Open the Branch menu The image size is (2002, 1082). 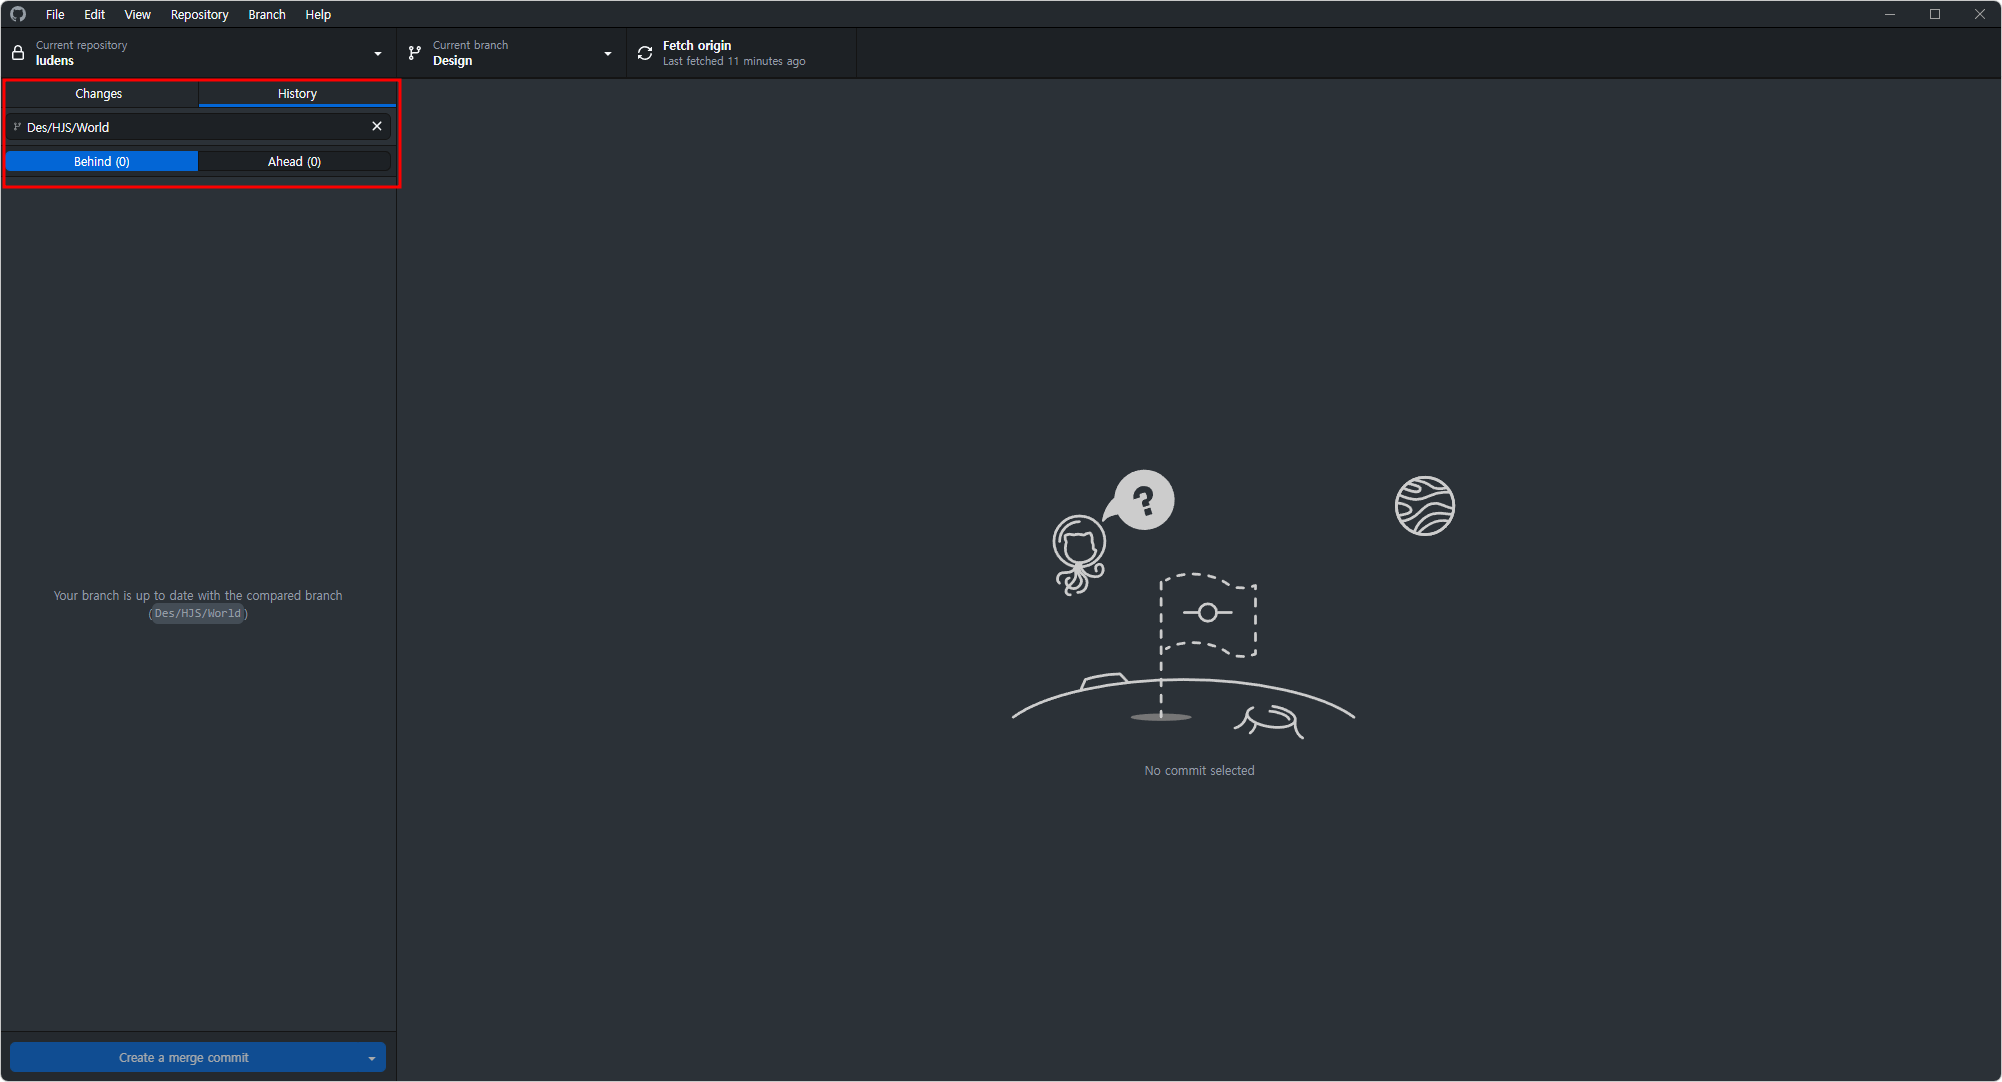tap(267, 14)
